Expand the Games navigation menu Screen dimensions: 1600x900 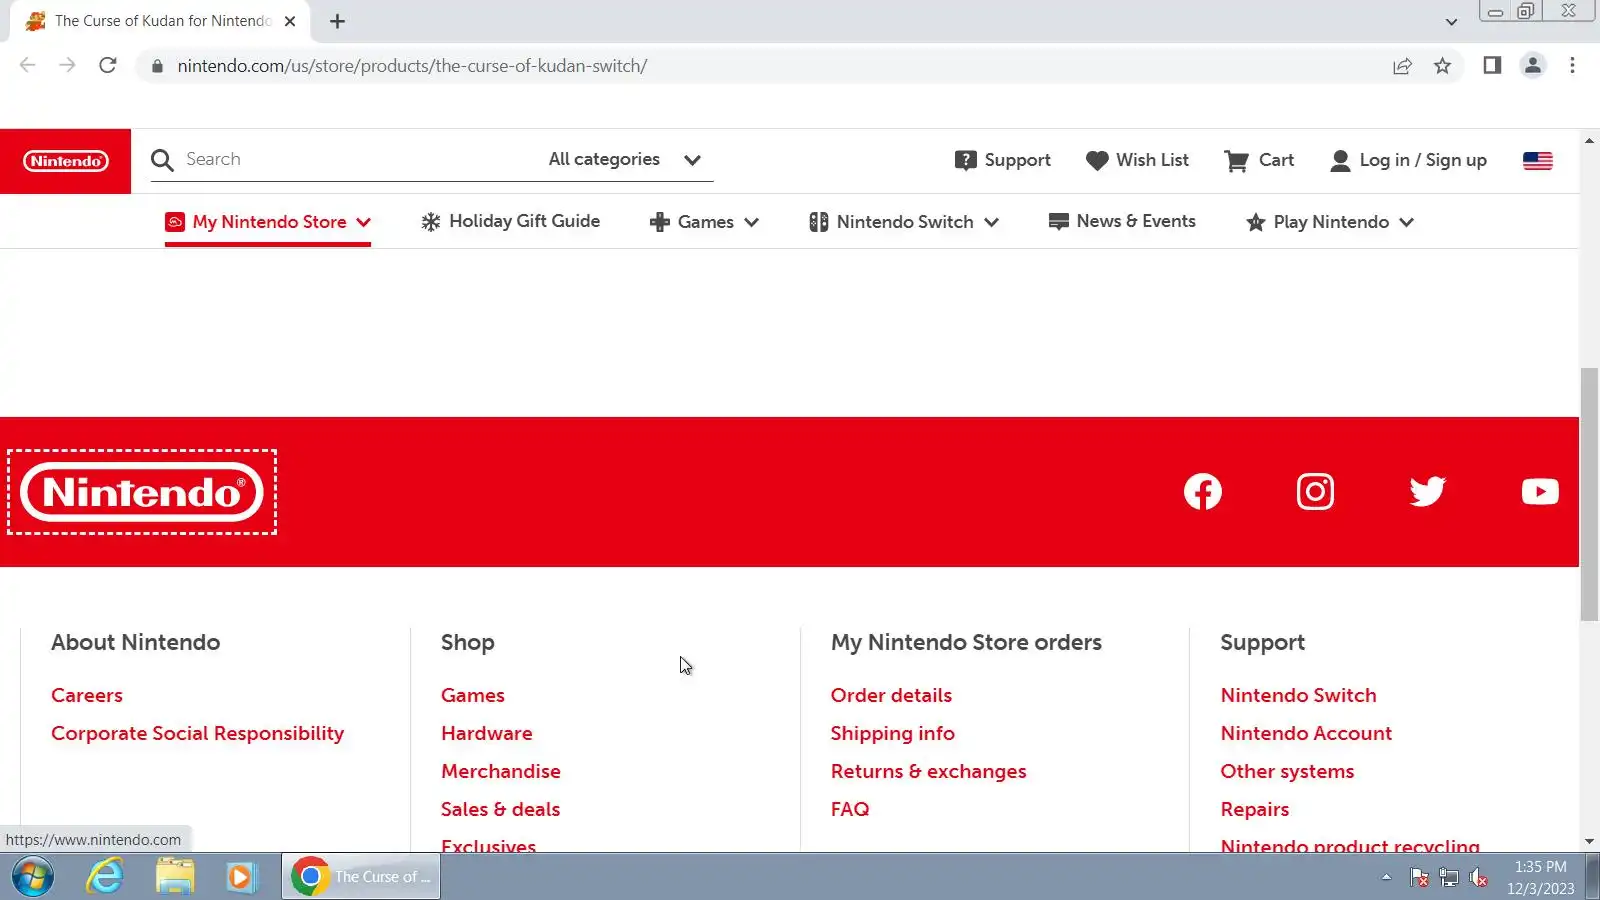coord(704,222)
